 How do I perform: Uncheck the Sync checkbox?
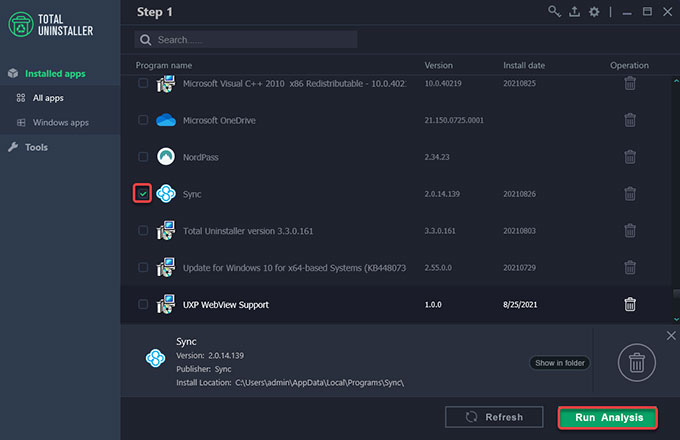pyautogui.click(x=143, y=194)
